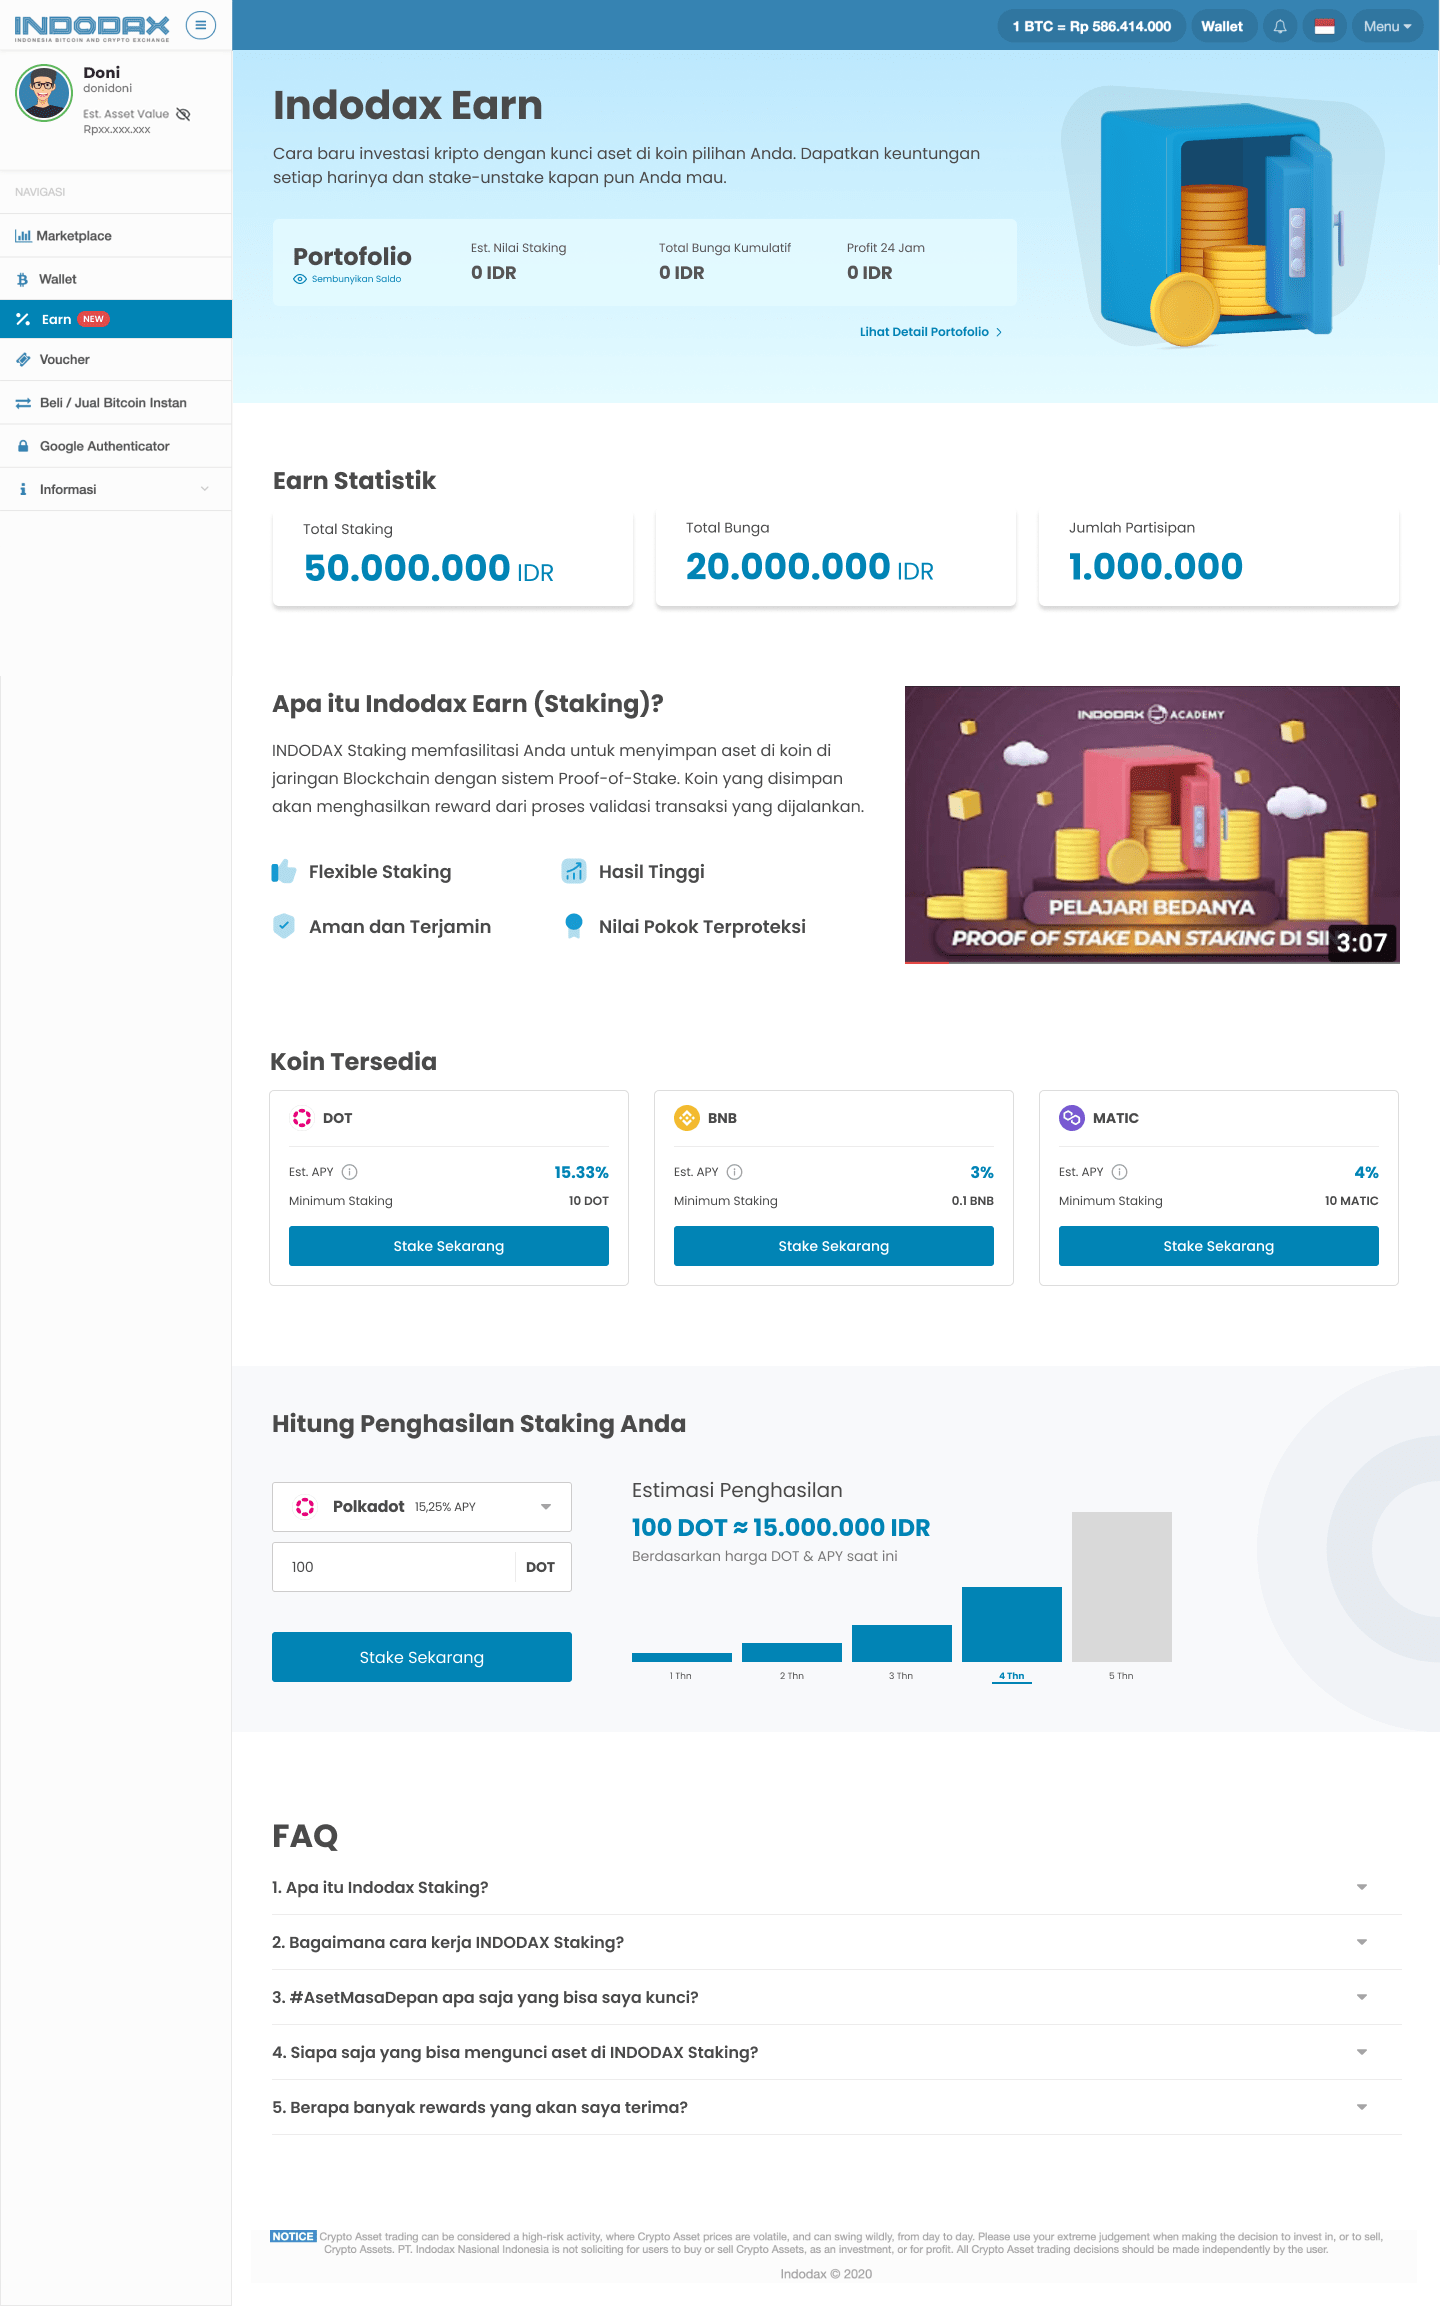Click the 1.000.000 Jumlah Partisipan value
Viewport: 1440px width, 2307px height.
point(1156,567)
